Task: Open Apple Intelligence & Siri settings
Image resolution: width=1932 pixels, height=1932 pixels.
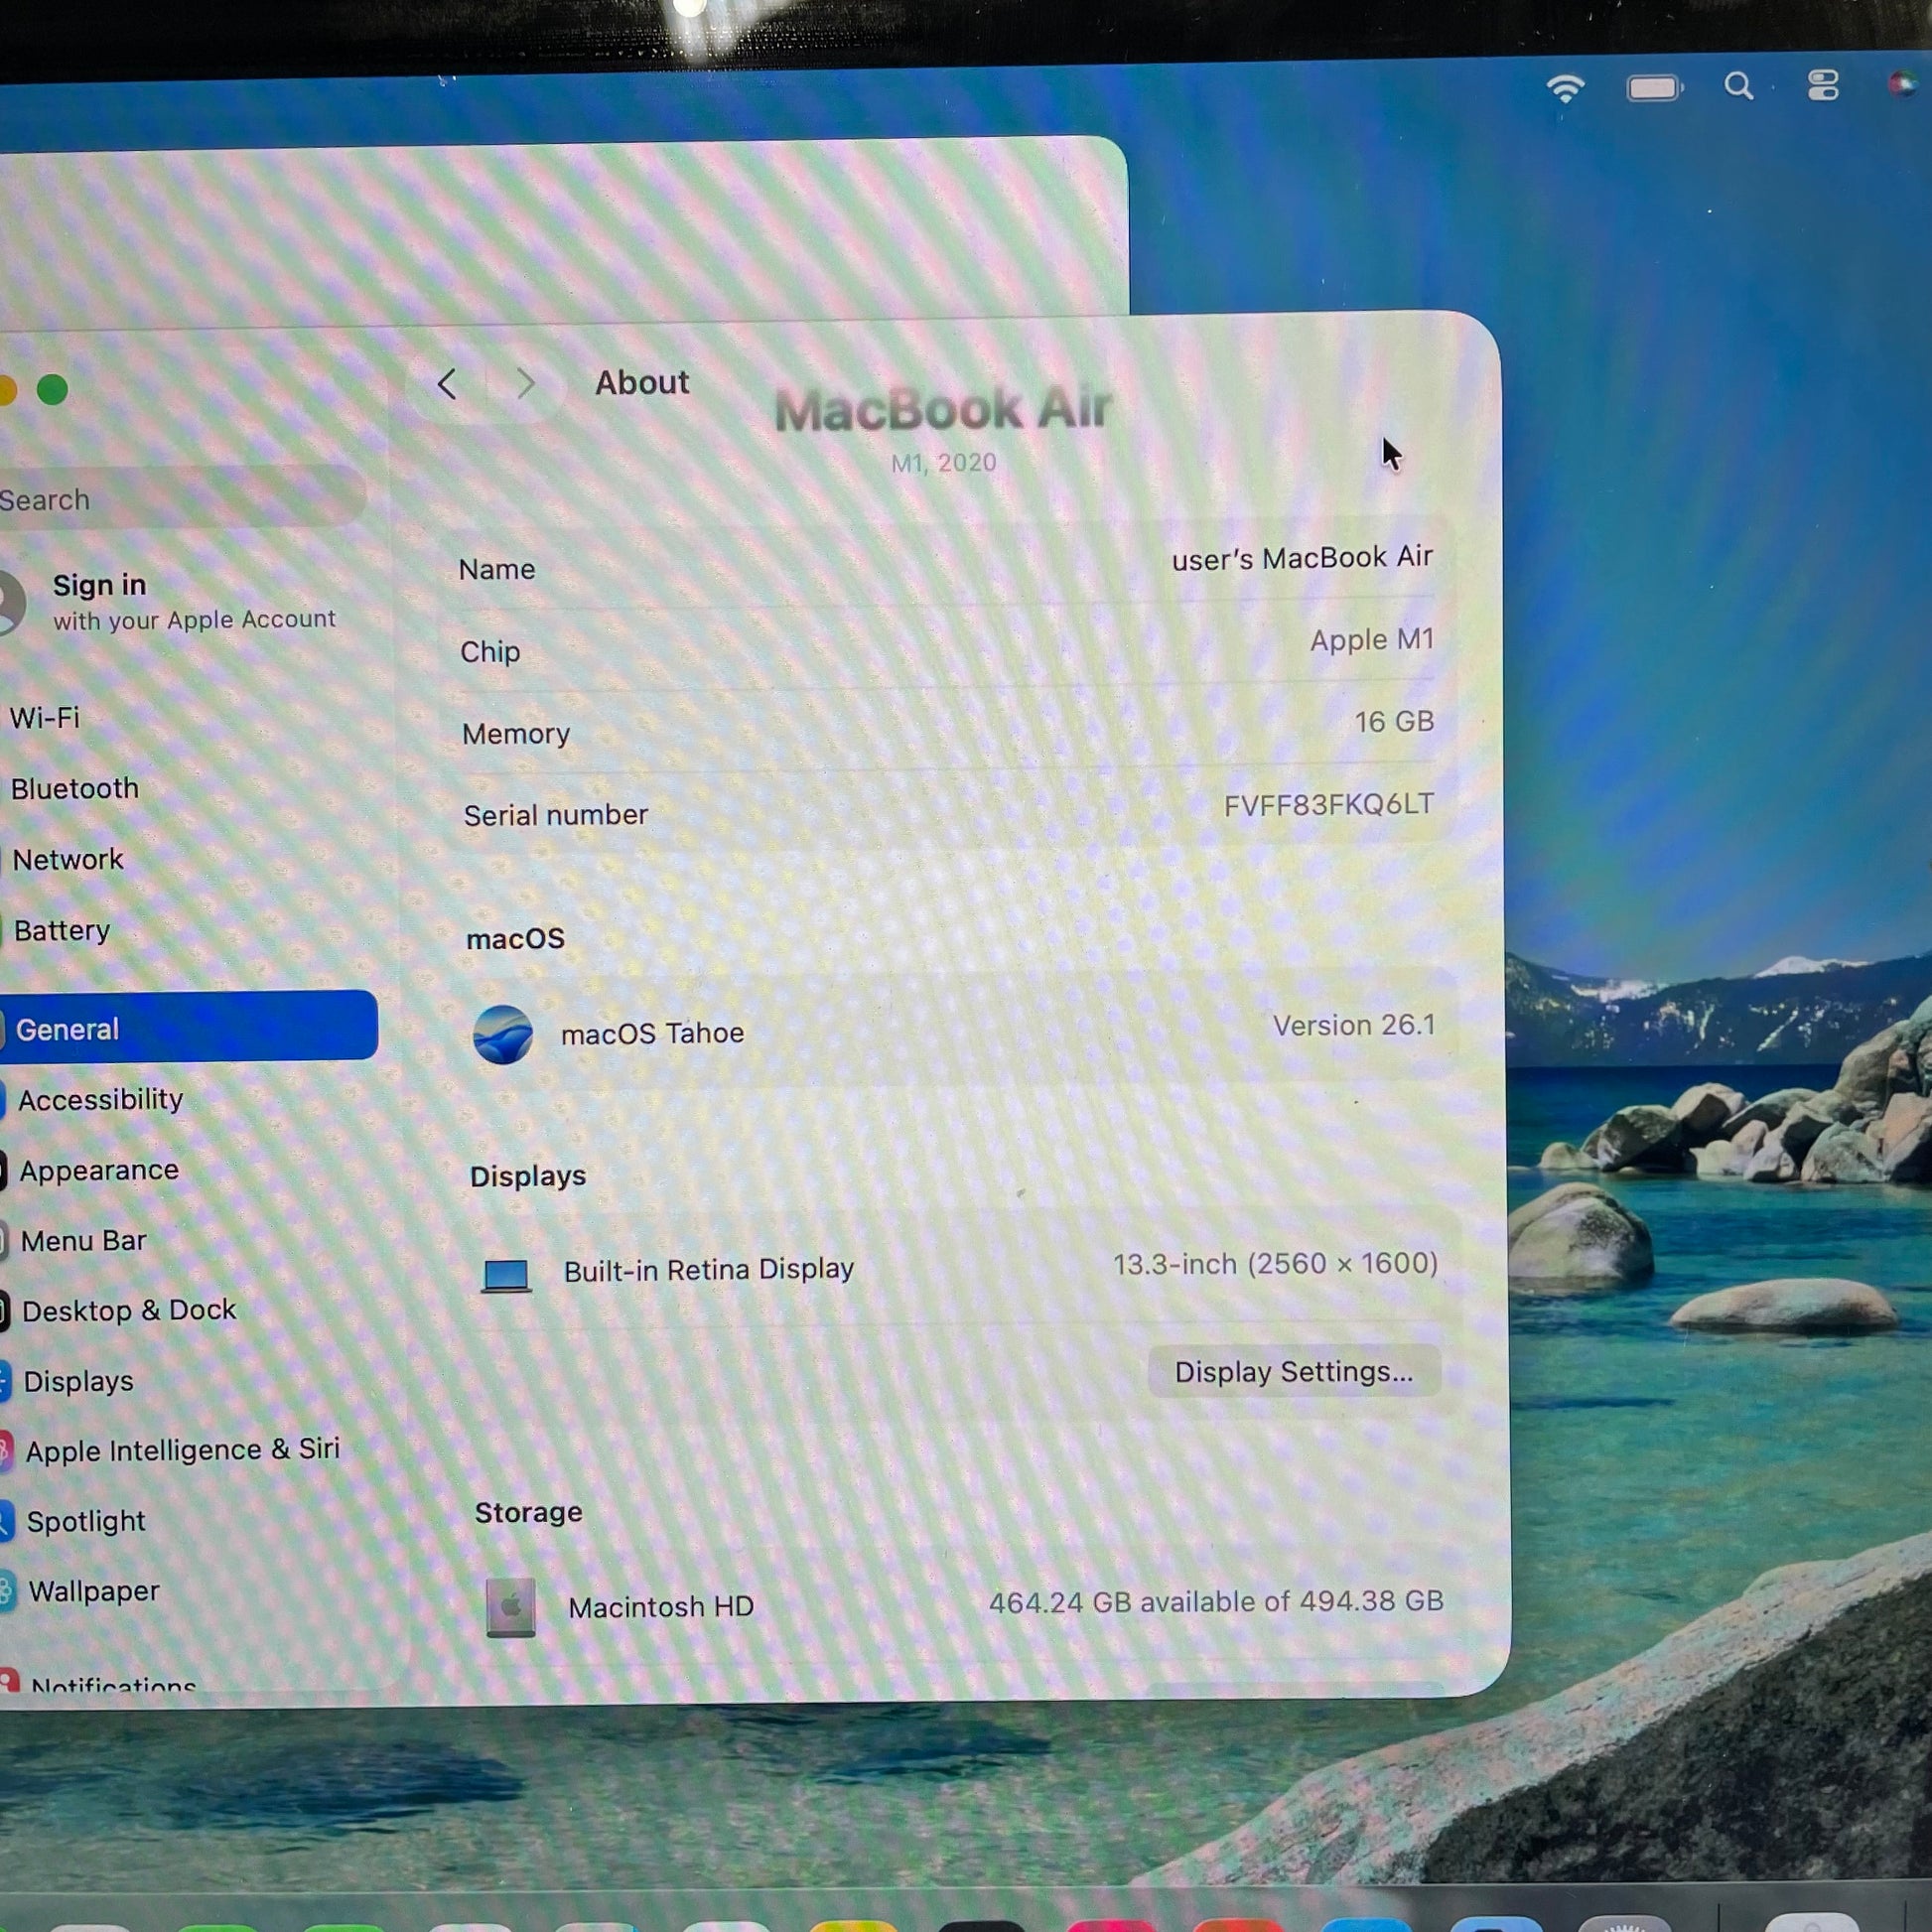Action: pyautogui.click(x=182, y=1450)
